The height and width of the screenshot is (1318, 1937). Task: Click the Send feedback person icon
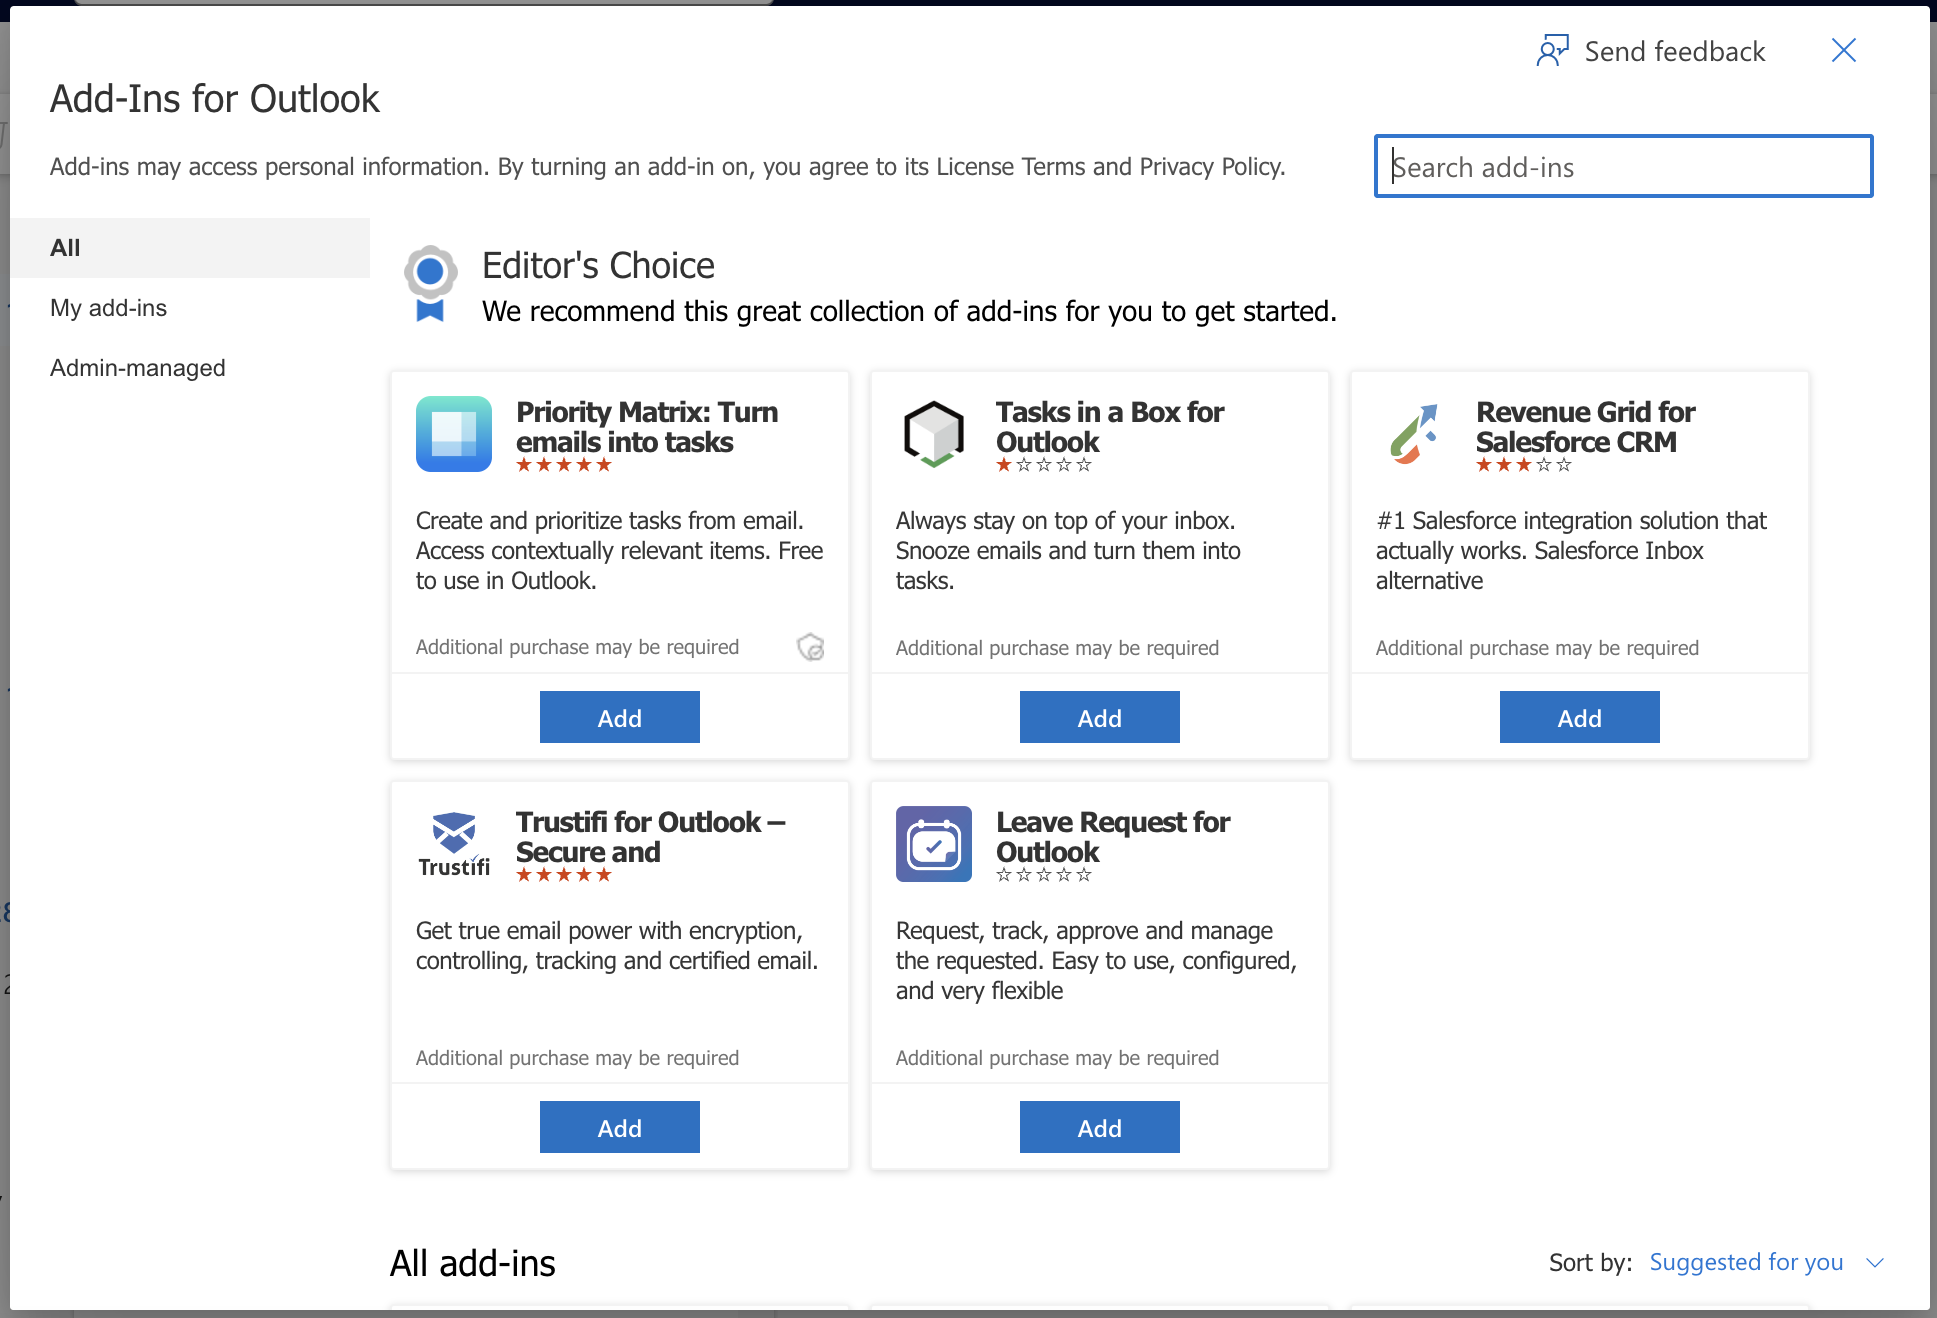tap(1552, 51)
